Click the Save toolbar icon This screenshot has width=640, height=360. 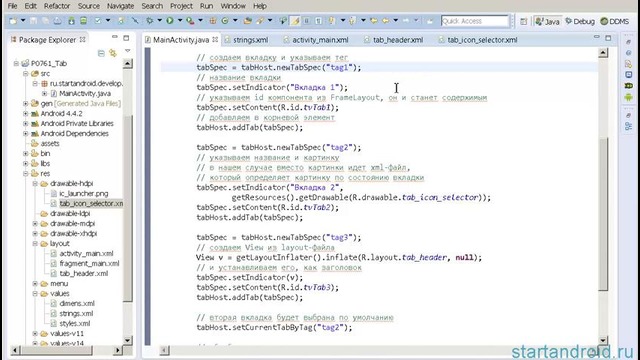coord(33,21)
